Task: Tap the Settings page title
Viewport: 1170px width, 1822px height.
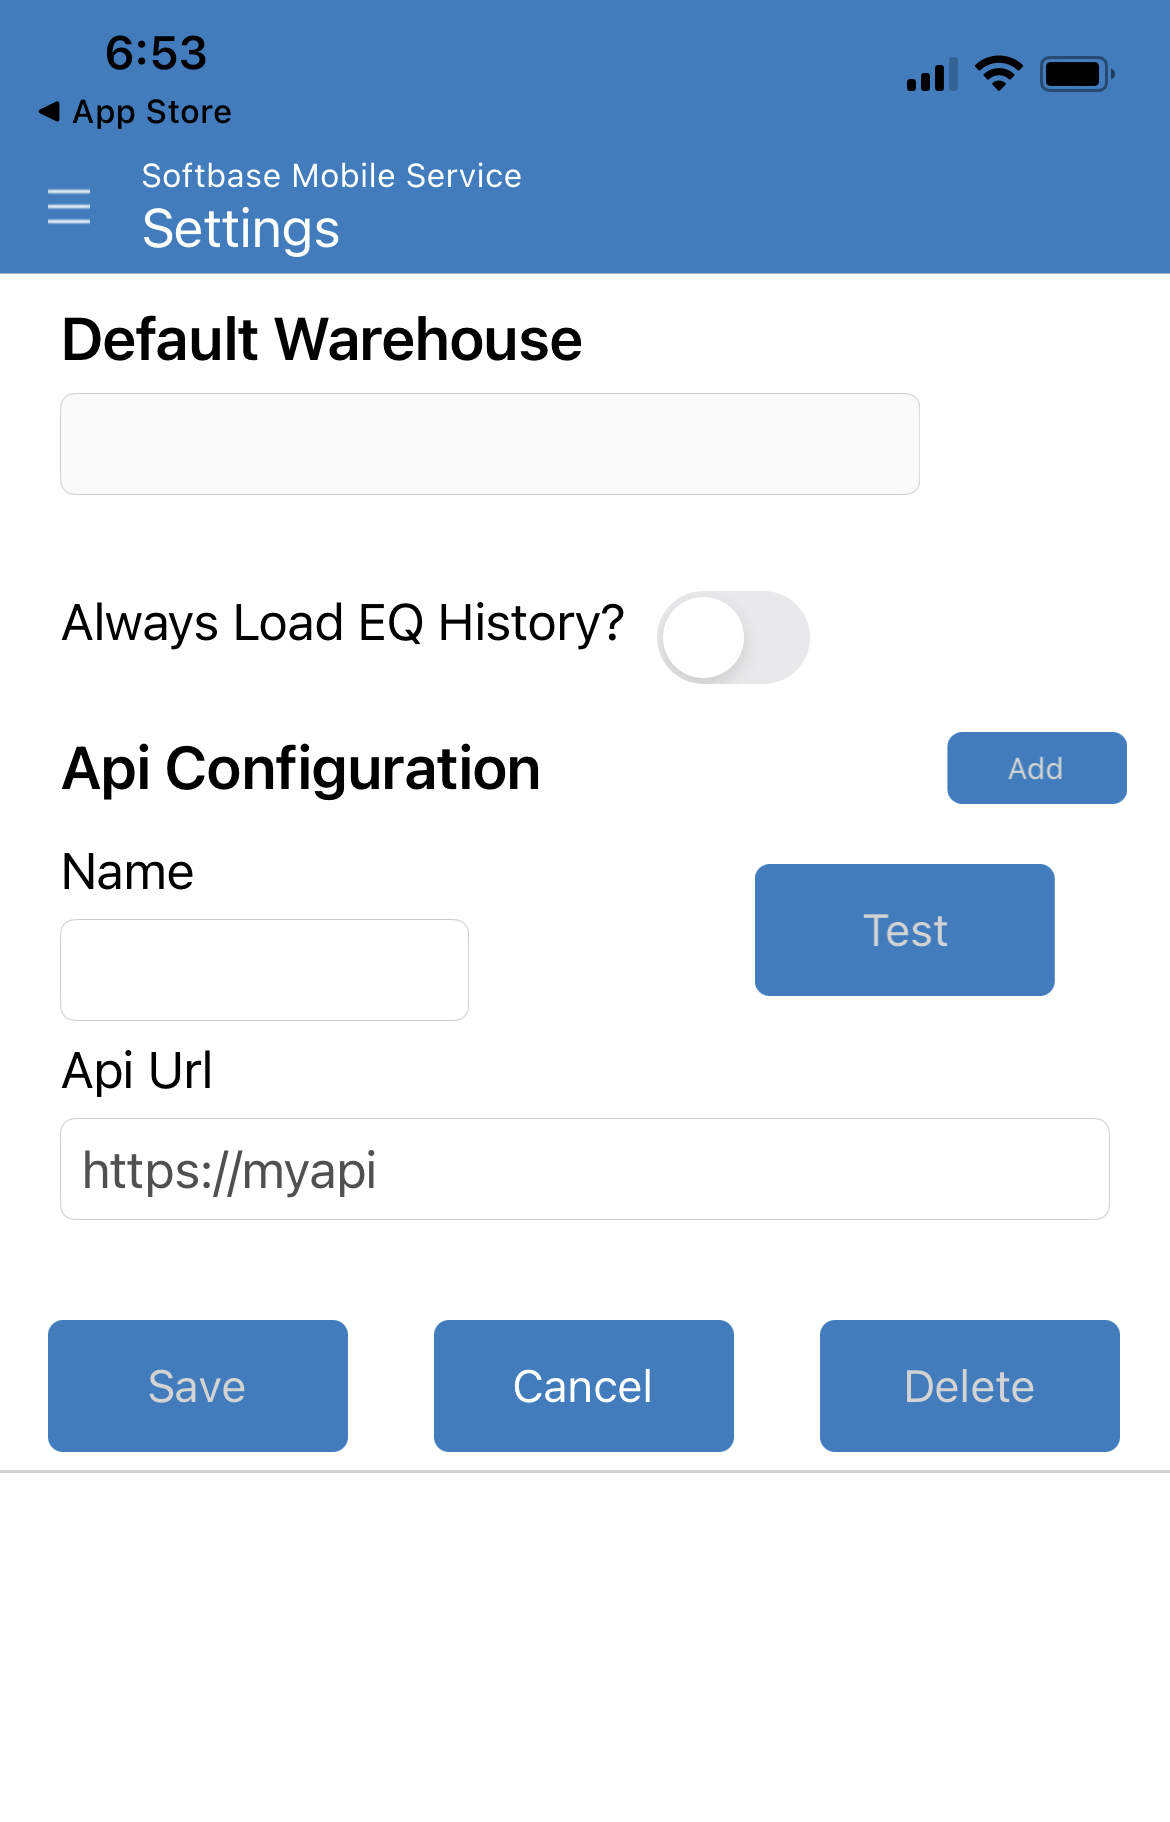Action: point(241,229)
